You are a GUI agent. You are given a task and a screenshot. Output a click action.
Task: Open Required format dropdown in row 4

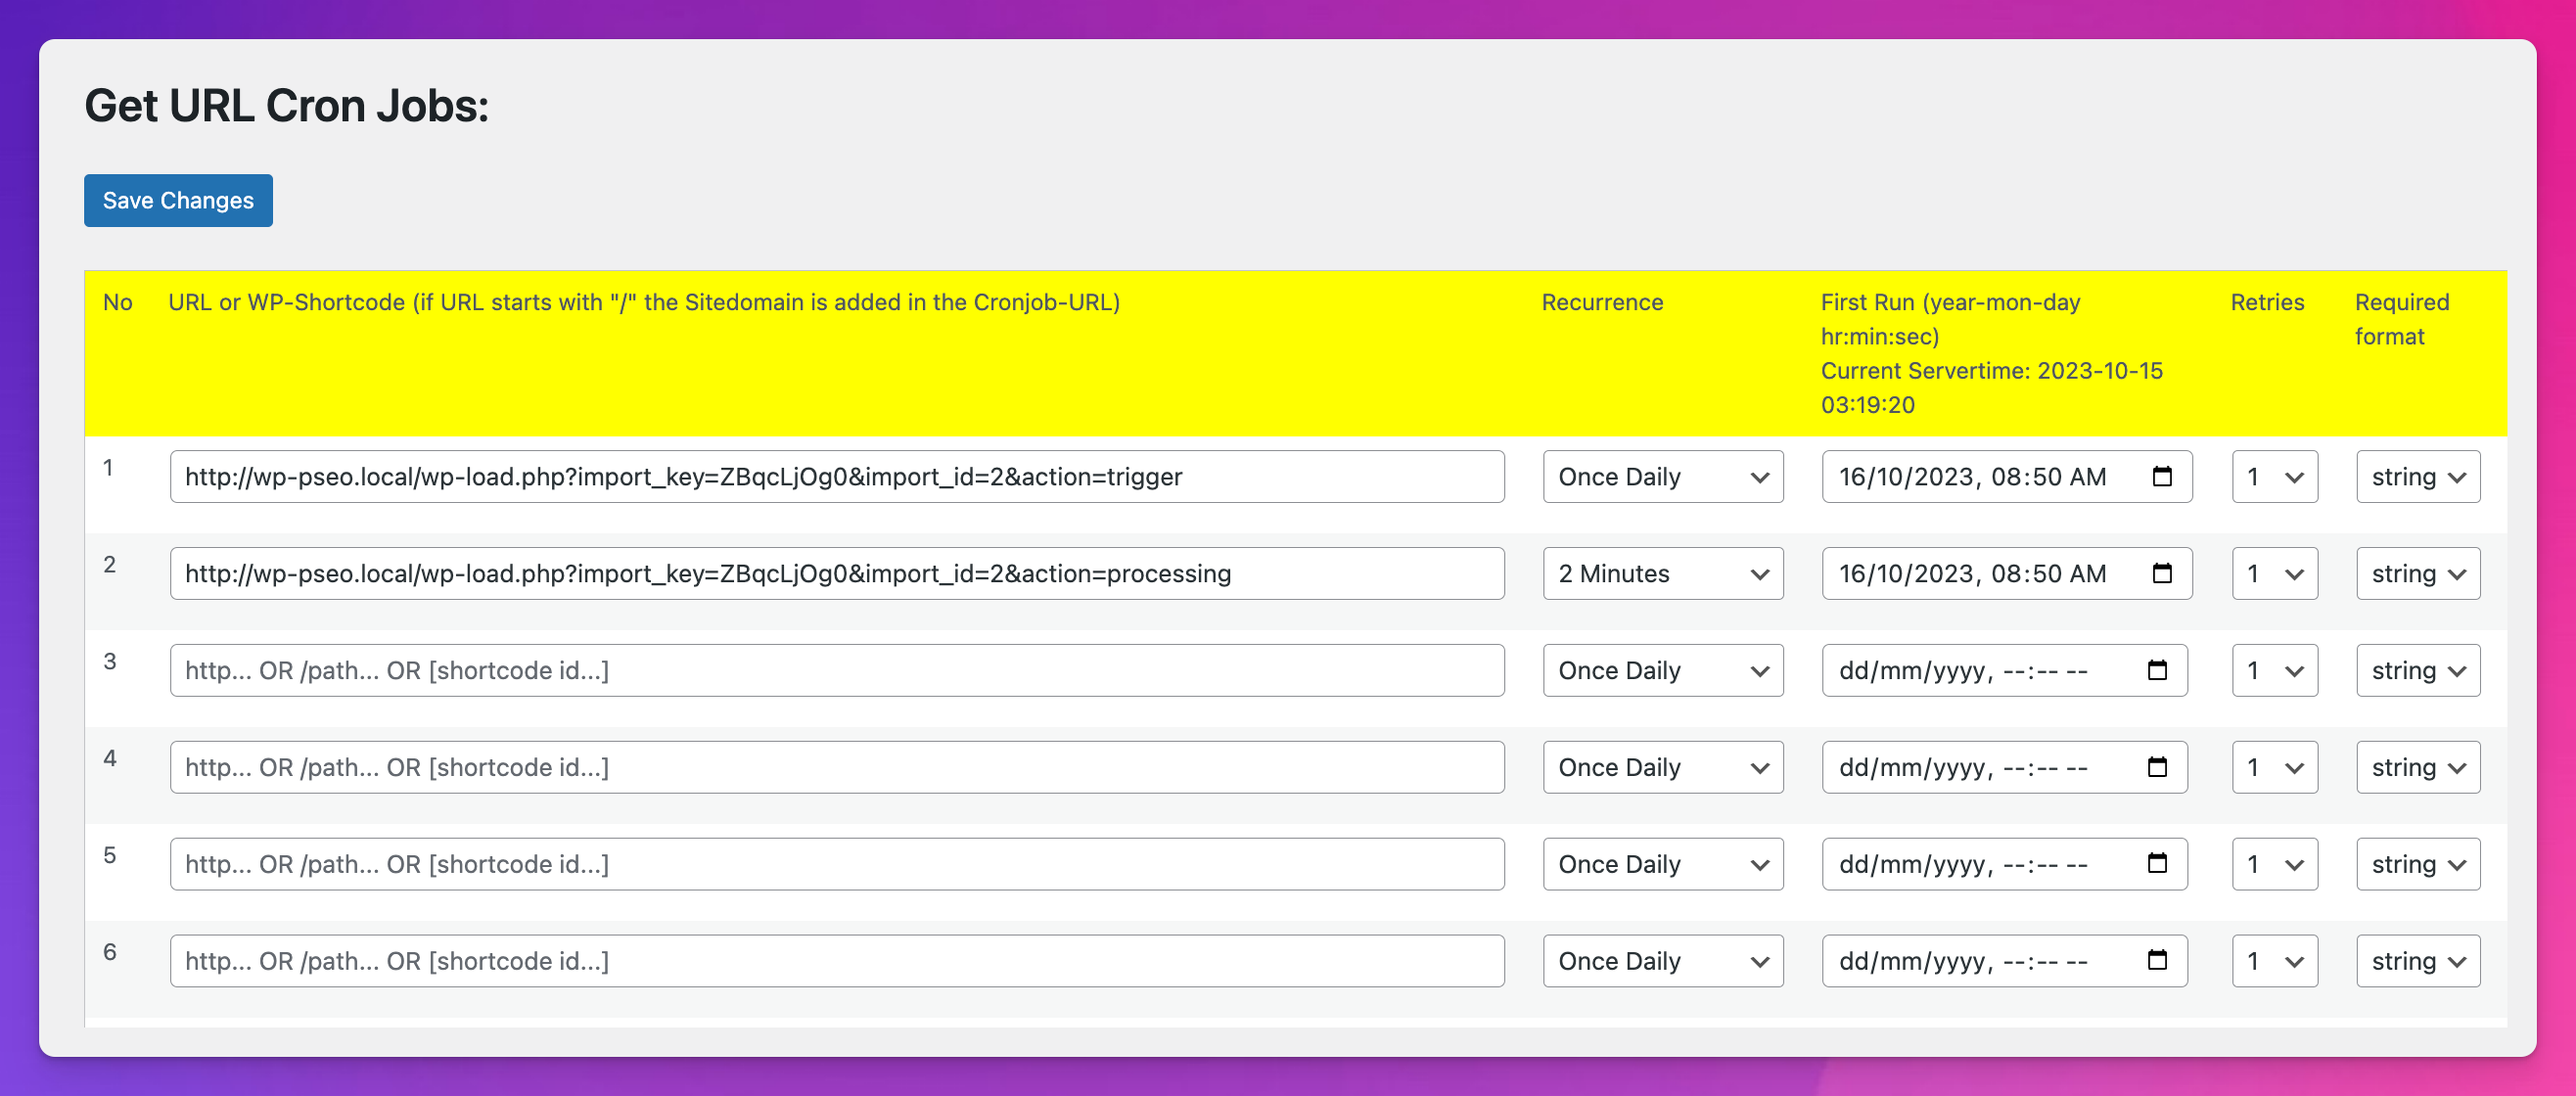2418,768
